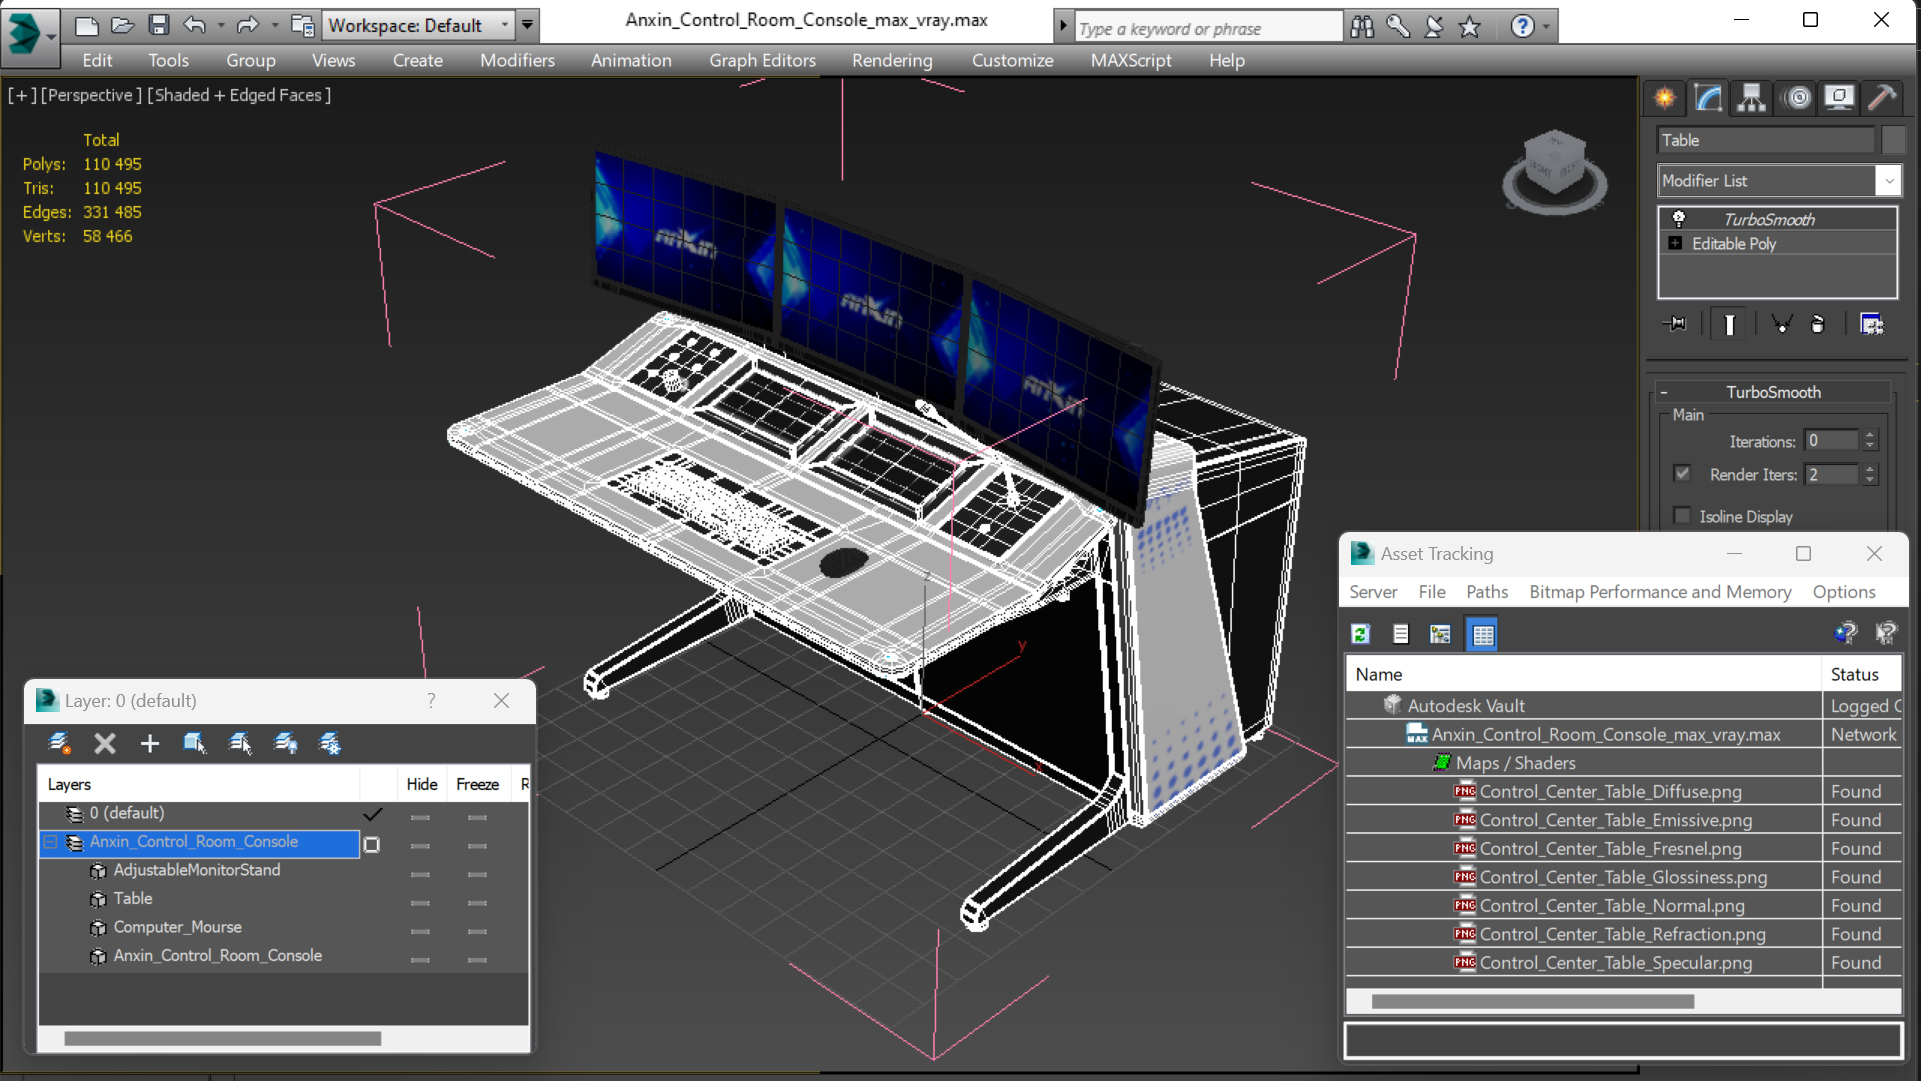Collapse the TurboSmooth rollout
This screenshot has height=1081, width=1921.
[x=1664, y=392]
